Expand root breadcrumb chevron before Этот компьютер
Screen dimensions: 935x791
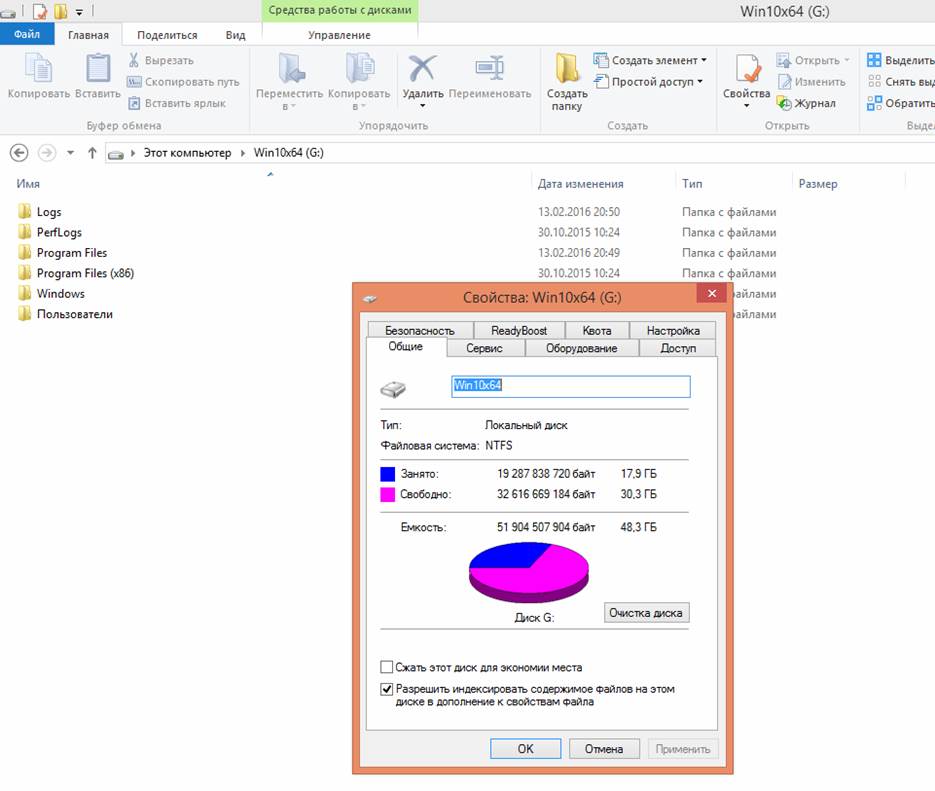point(133,153)
